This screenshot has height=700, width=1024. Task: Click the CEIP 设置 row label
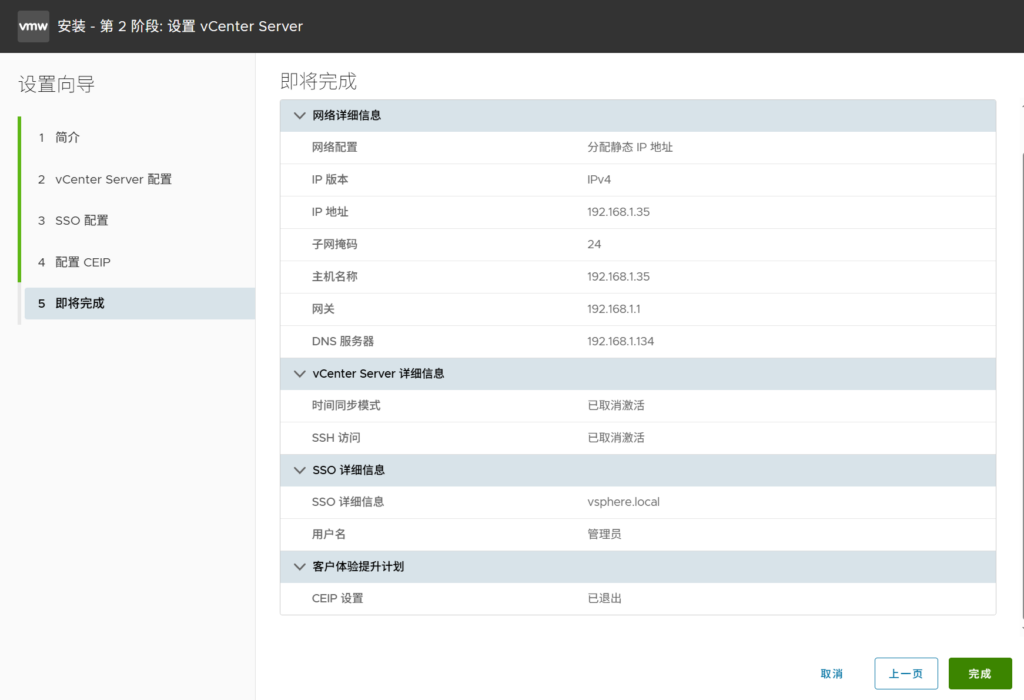(338, 598)
